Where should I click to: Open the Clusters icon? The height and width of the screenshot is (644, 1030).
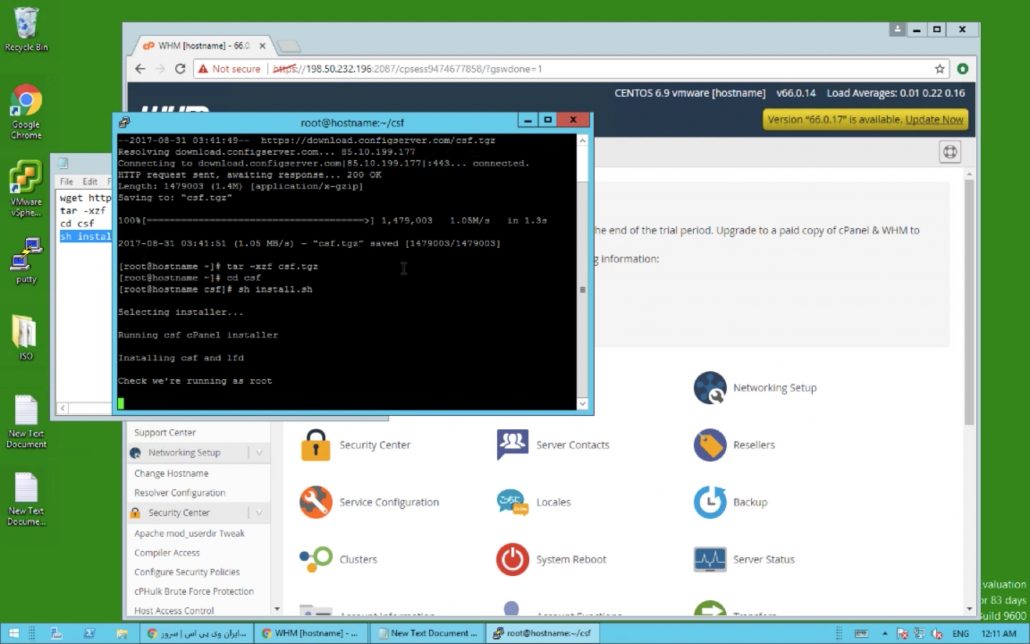click(x=316, y=559)
